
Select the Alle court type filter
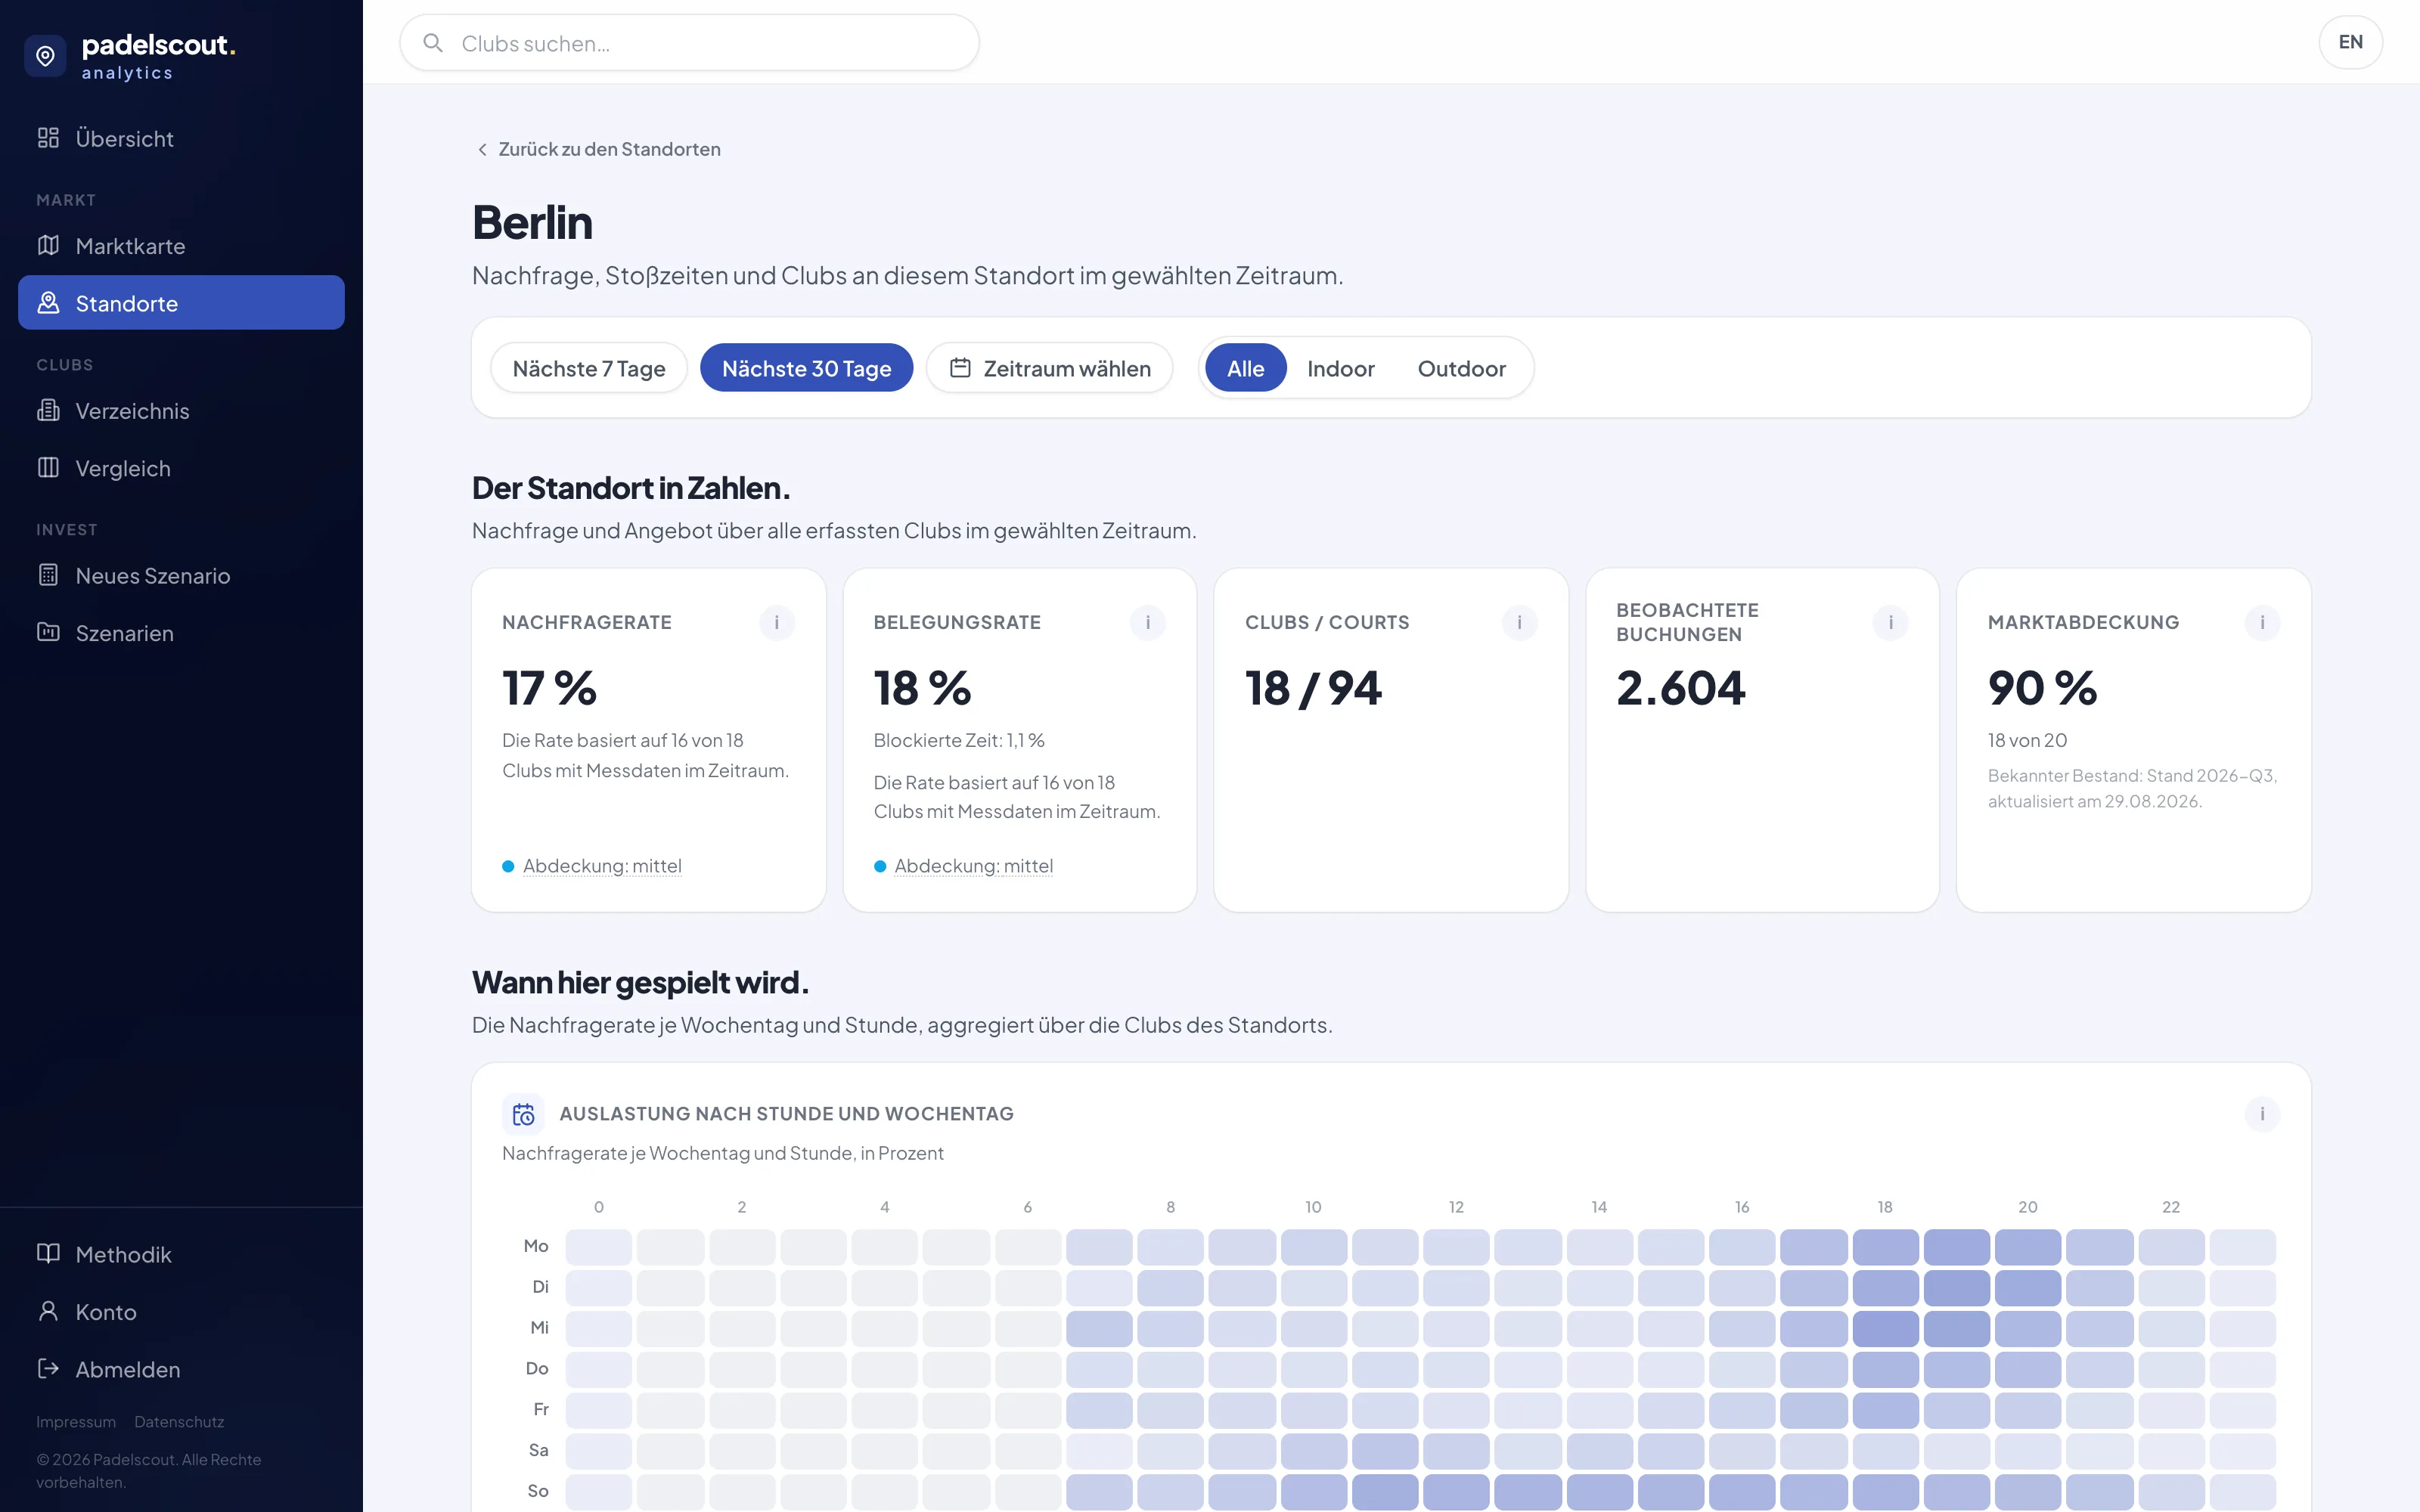point(1246,368)
